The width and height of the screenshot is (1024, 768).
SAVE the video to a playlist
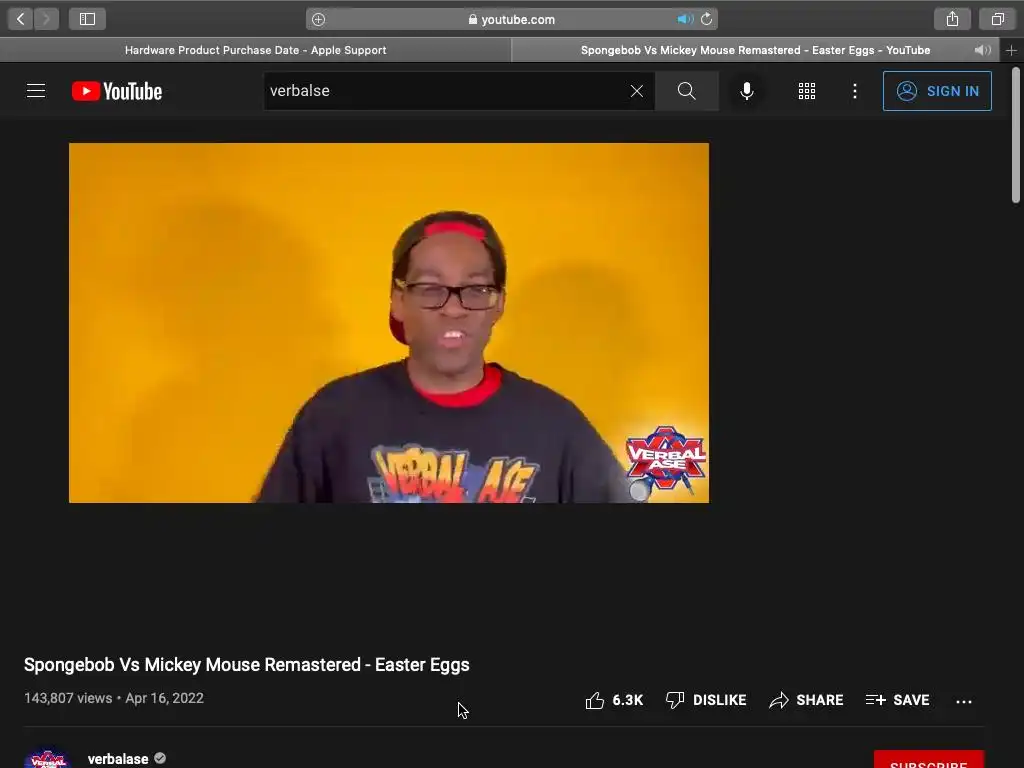coord(897,700)
